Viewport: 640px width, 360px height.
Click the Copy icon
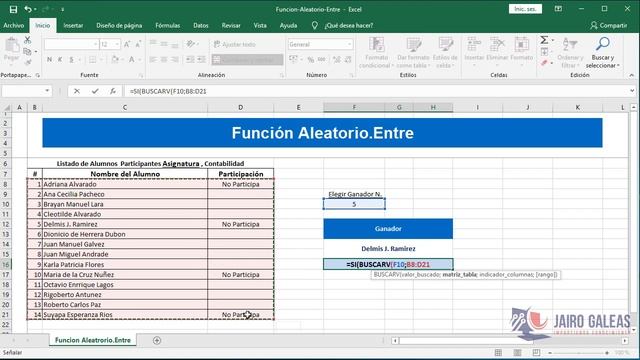point(27,51)
